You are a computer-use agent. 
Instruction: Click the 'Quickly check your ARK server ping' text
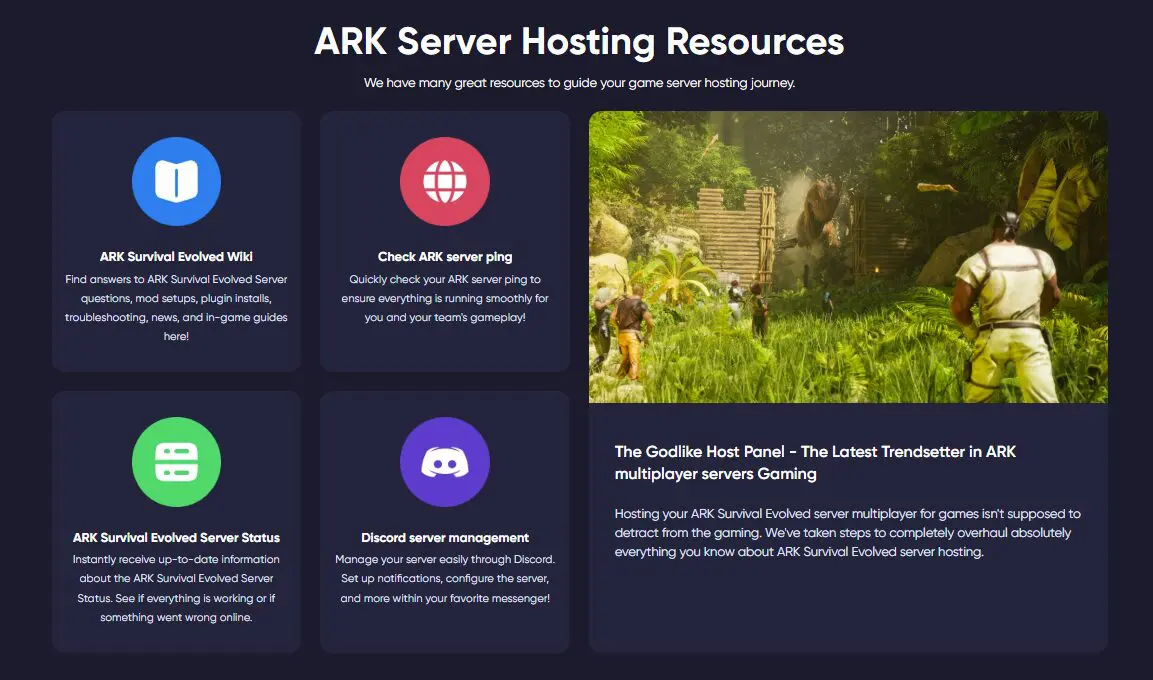click(445, 298)
